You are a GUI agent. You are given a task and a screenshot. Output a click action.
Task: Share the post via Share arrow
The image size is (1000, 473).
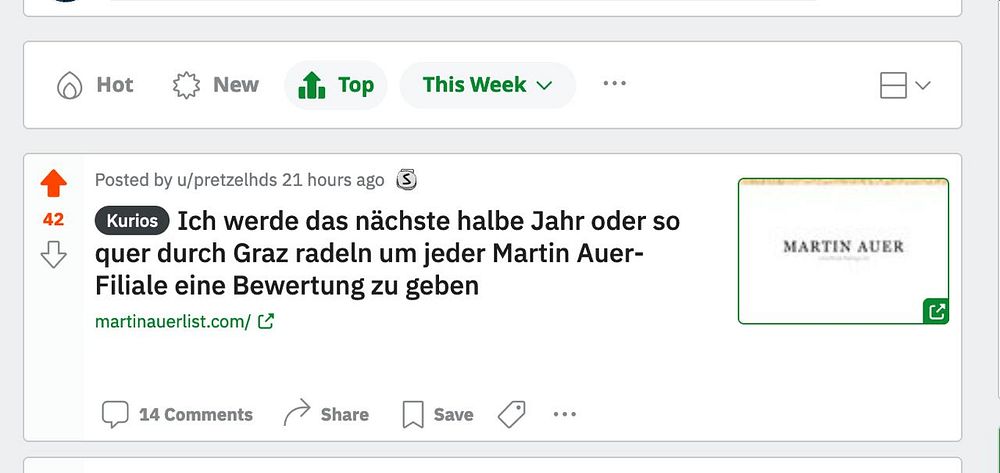pyautogui.click(x=327, y=414)
